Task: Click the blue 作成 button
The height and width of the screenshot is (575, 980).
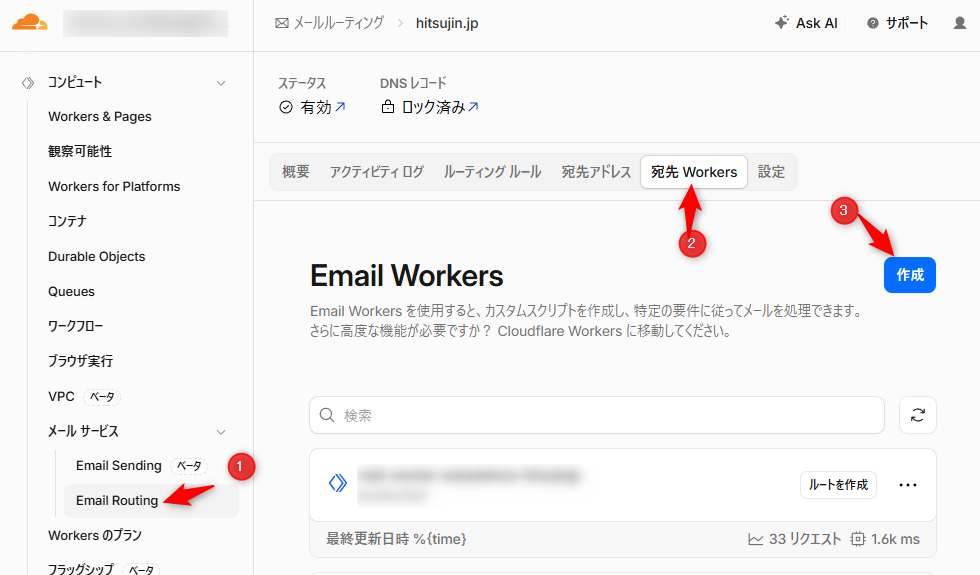Action: click(909, 275)
